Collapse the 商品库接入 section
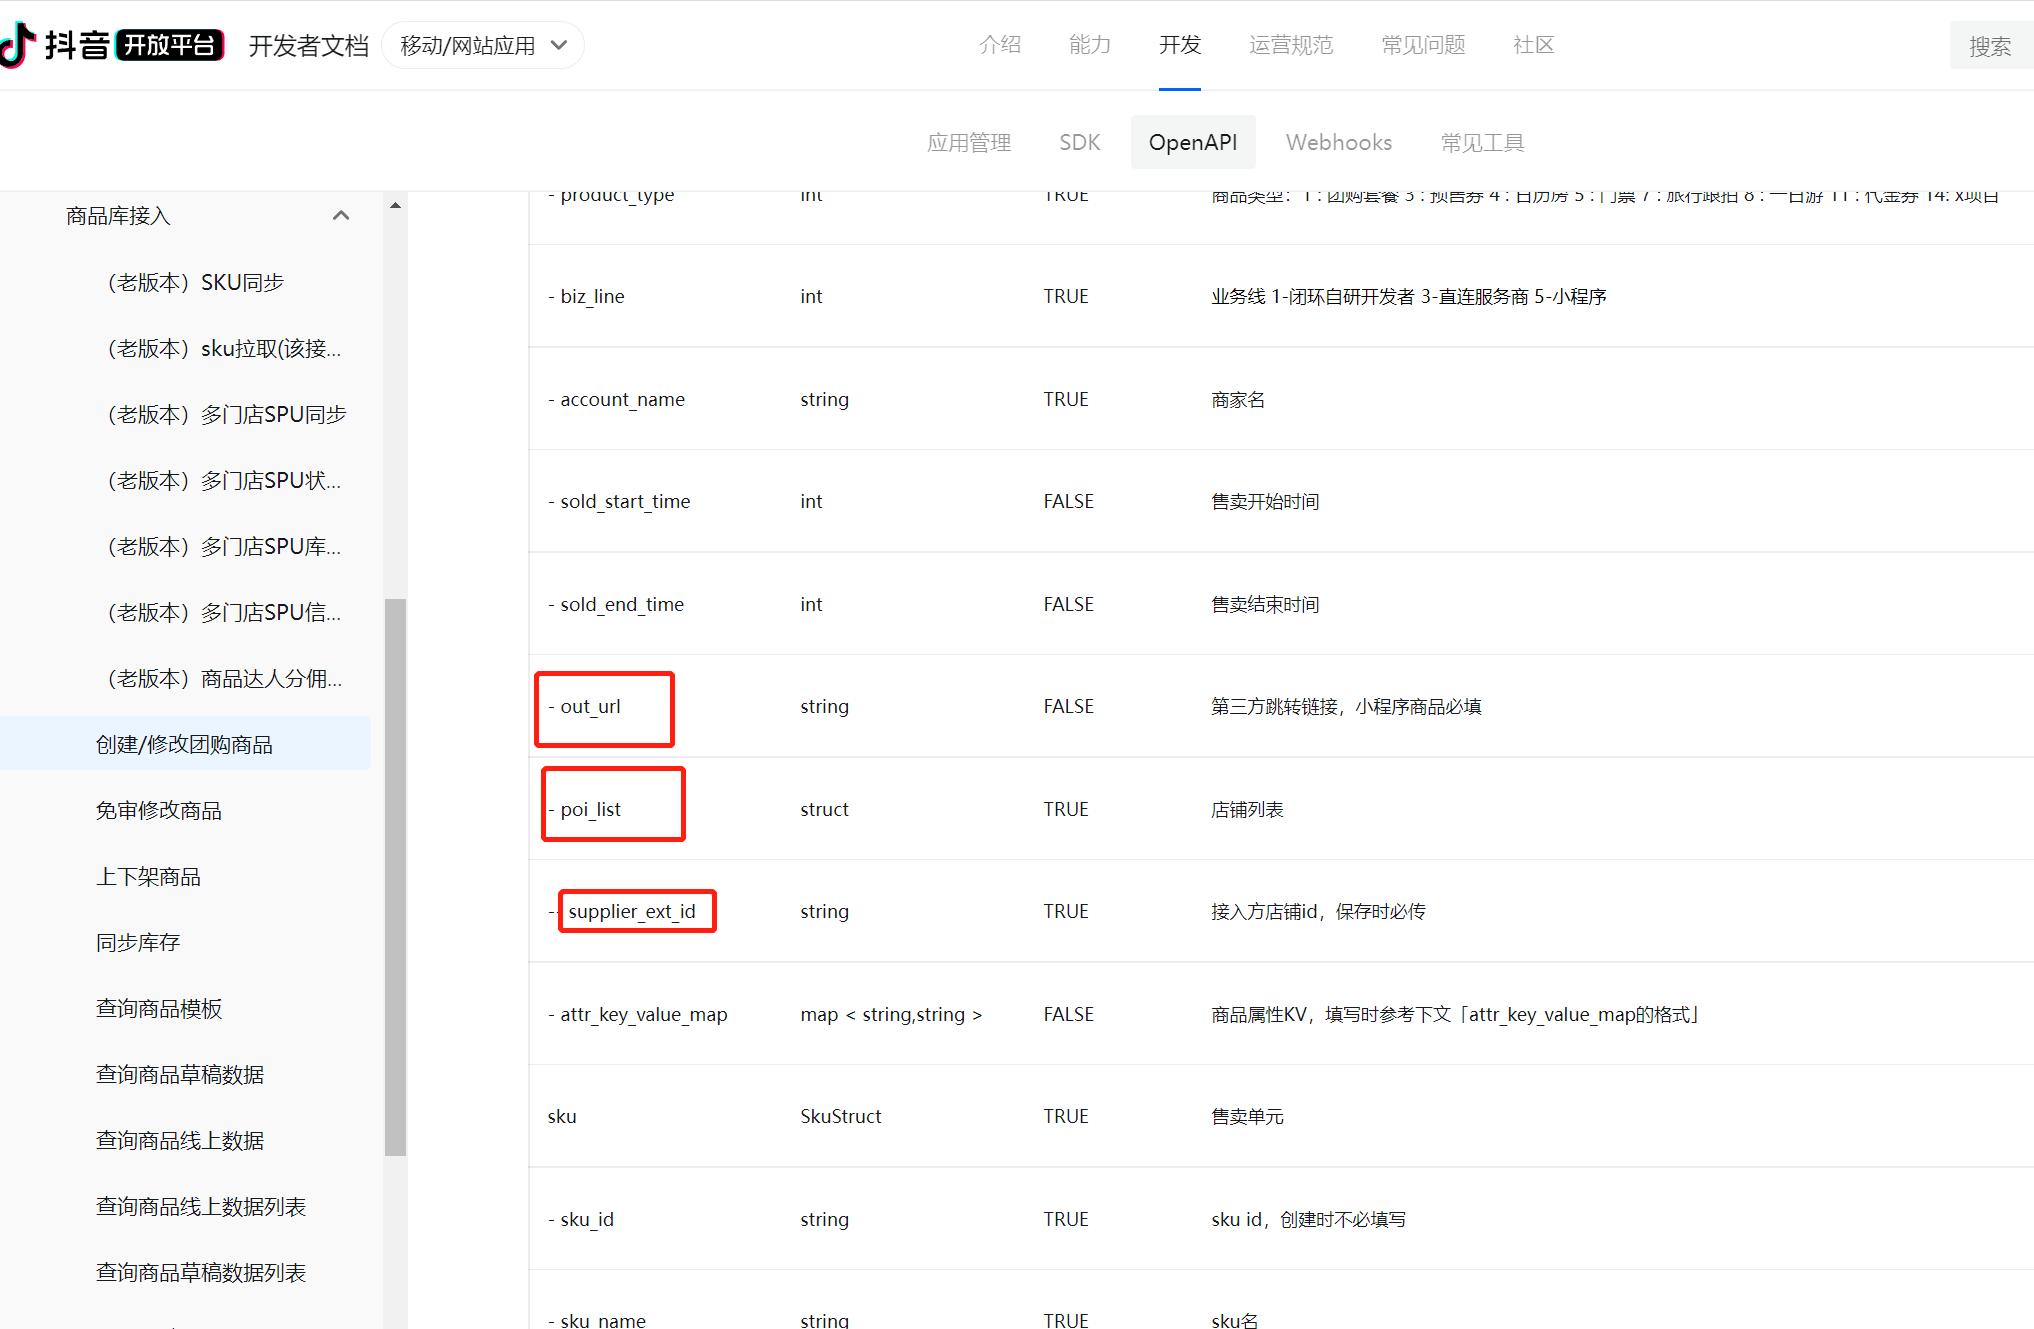The width and height of the screenshot is (2034, 1329). click(x=341, y=216)
